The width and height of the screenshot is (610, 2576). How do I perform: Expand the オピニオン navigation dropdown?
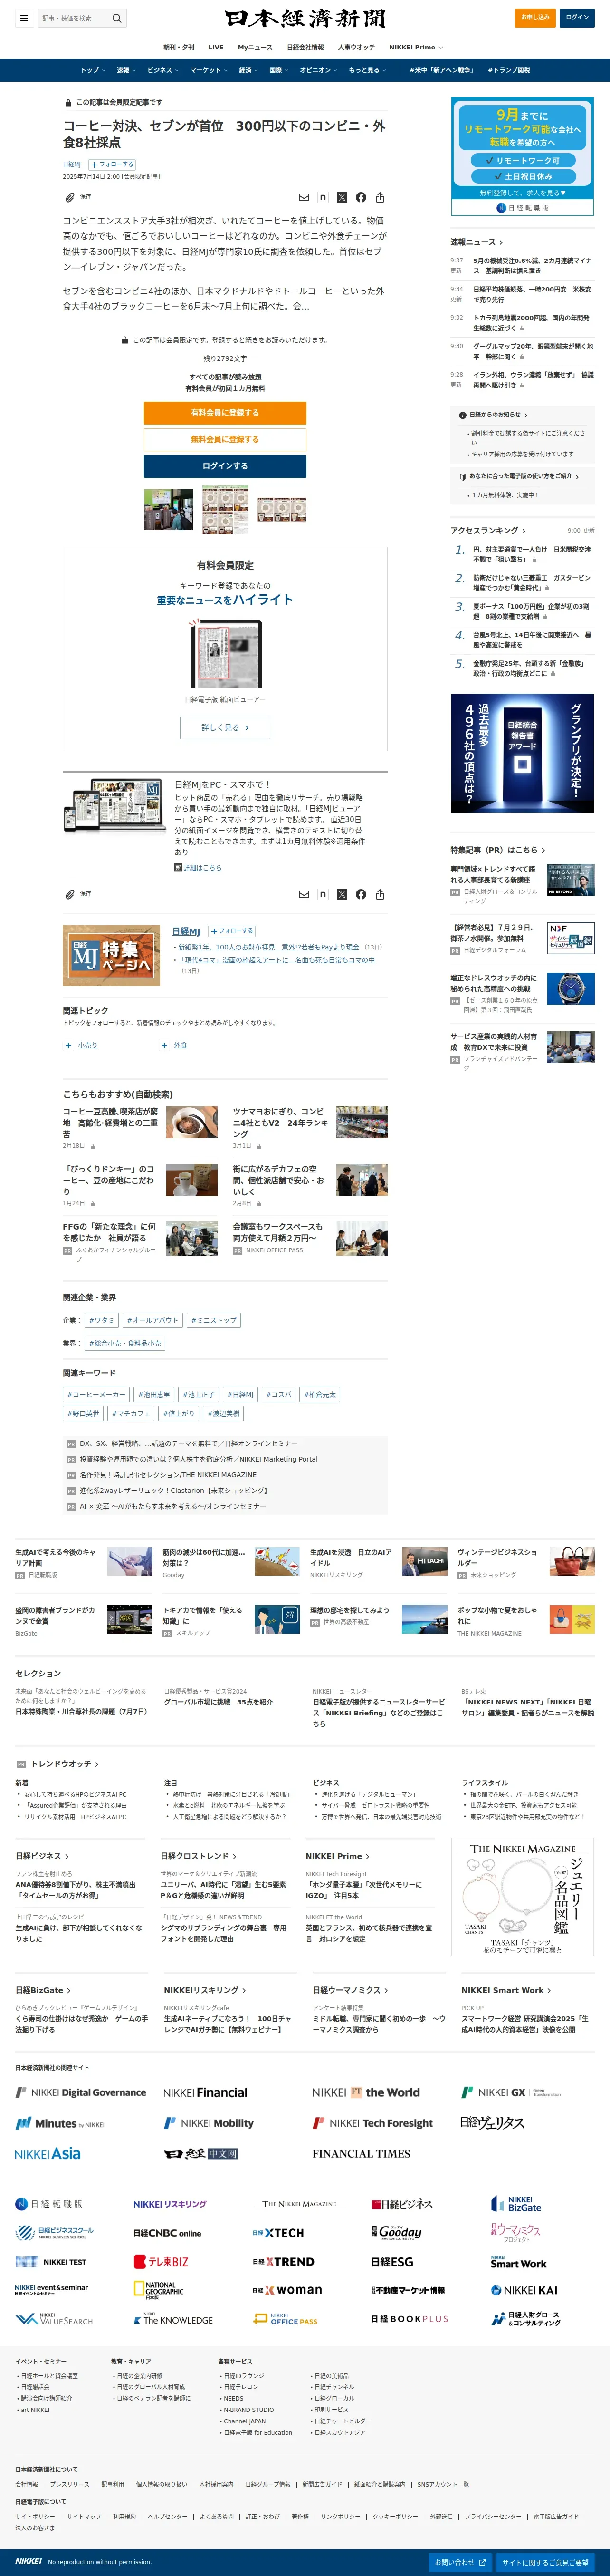[318, 70]
